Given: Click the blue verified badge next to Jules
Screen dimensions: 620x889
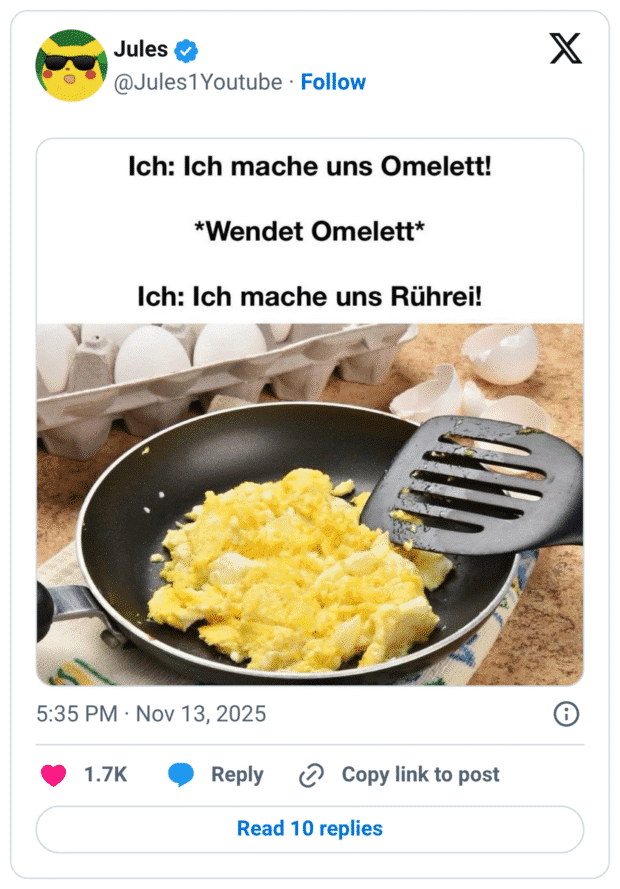Looking at the screenshot, I should point(185,49).
